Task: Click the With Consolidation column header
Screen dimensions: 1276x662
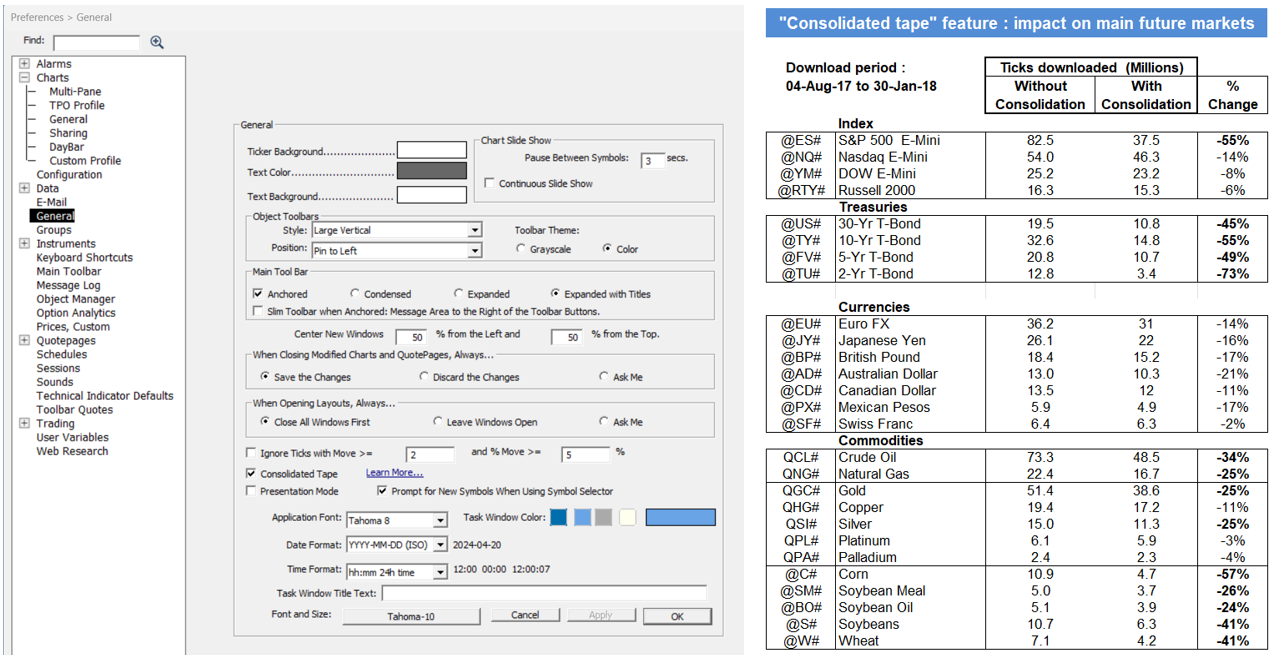Action: coord(1146,95)
